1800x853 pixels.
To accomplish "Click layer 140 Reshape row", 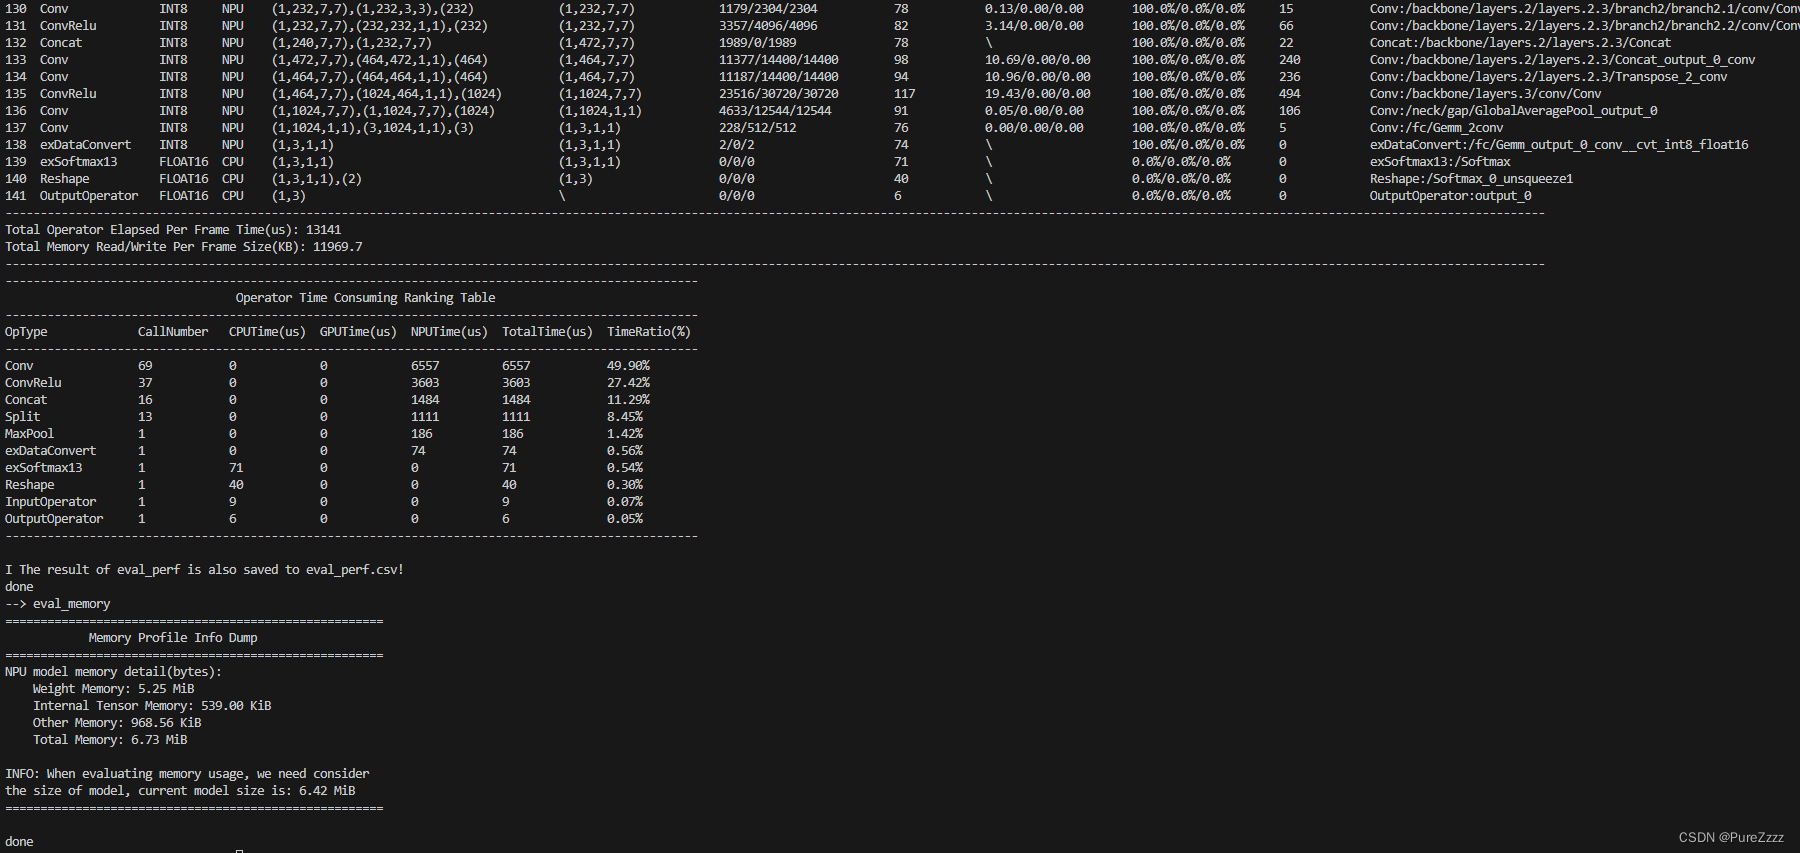I will click(x=789, y=178).
